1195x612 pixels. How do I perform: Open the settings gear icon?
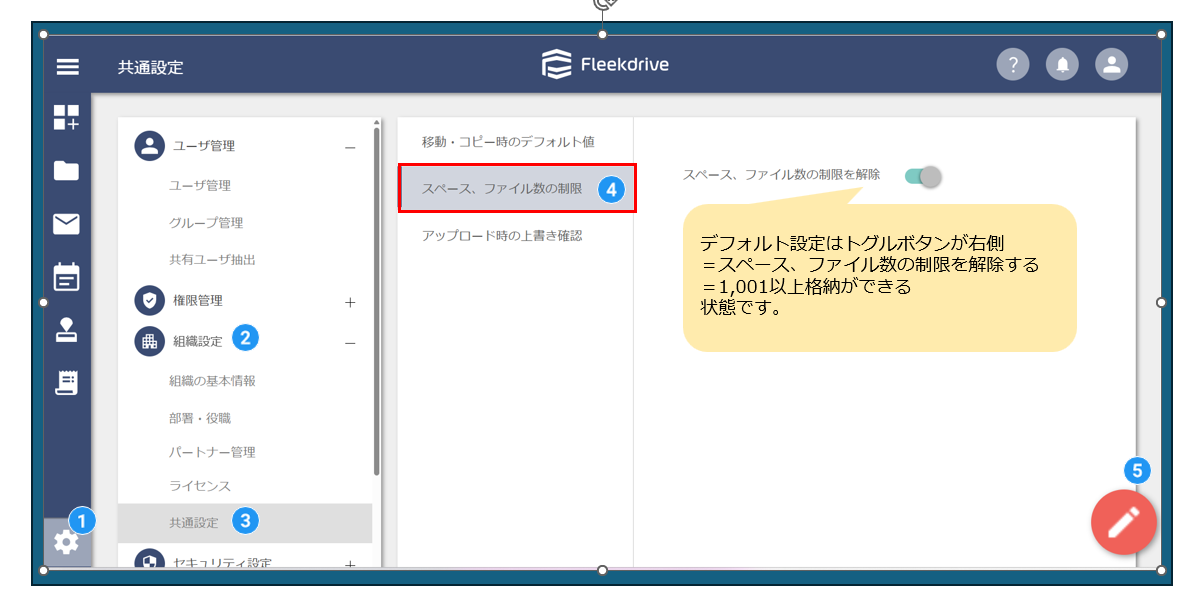click(x=66, y=542)
